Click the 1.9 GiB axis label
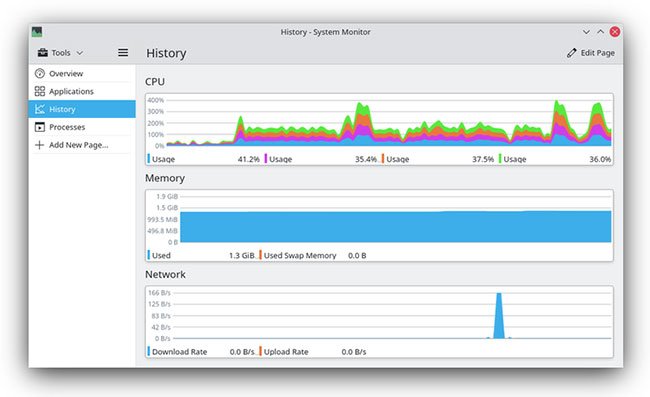 167,196
